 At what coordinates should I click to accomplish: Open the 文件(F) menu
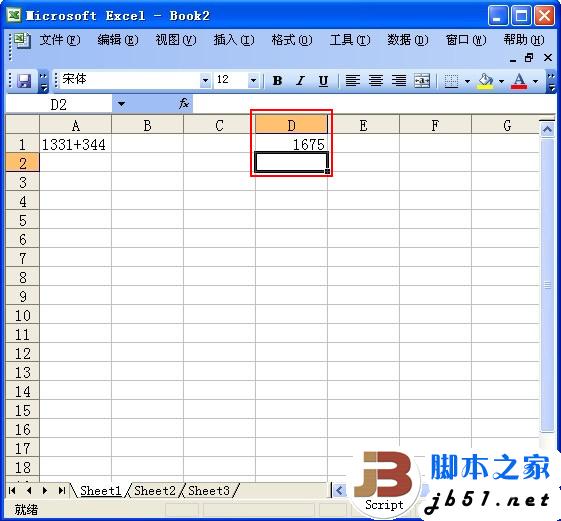pyautogui.click(x=60, y=40)
